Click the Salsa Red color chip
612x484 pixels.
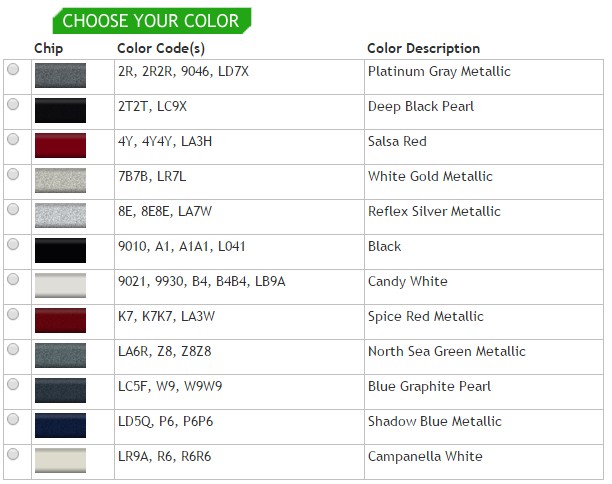60,145
